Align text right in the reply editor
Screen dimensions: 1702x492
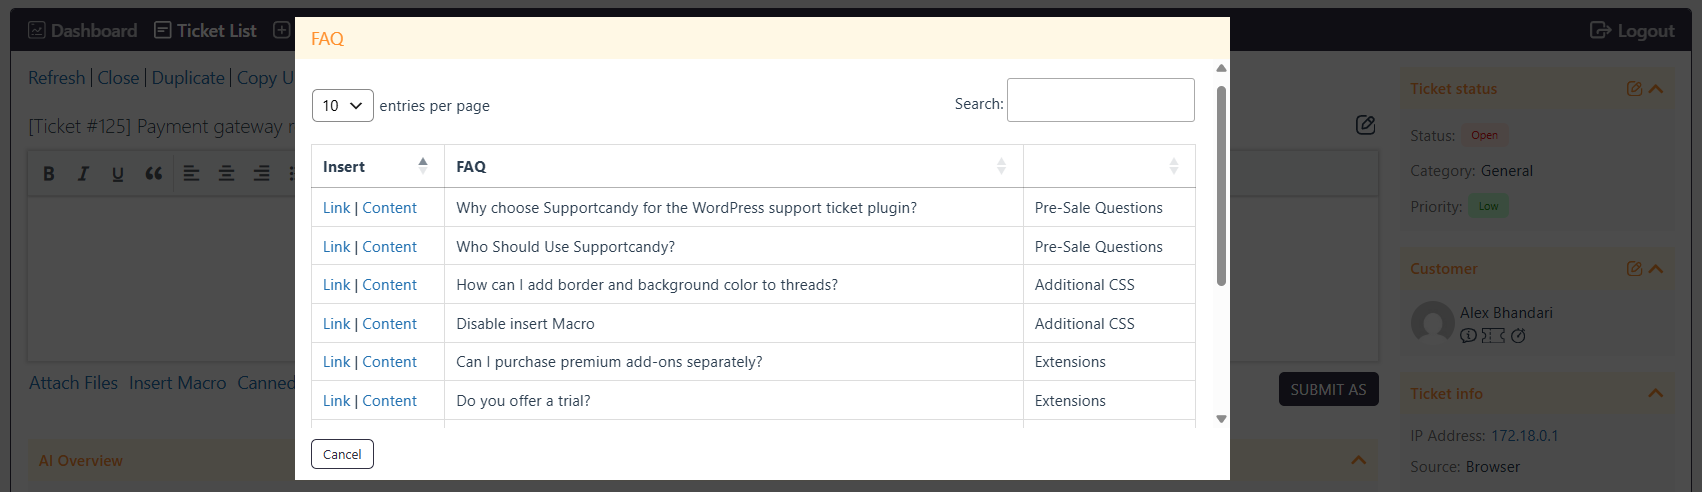point(261,174)
